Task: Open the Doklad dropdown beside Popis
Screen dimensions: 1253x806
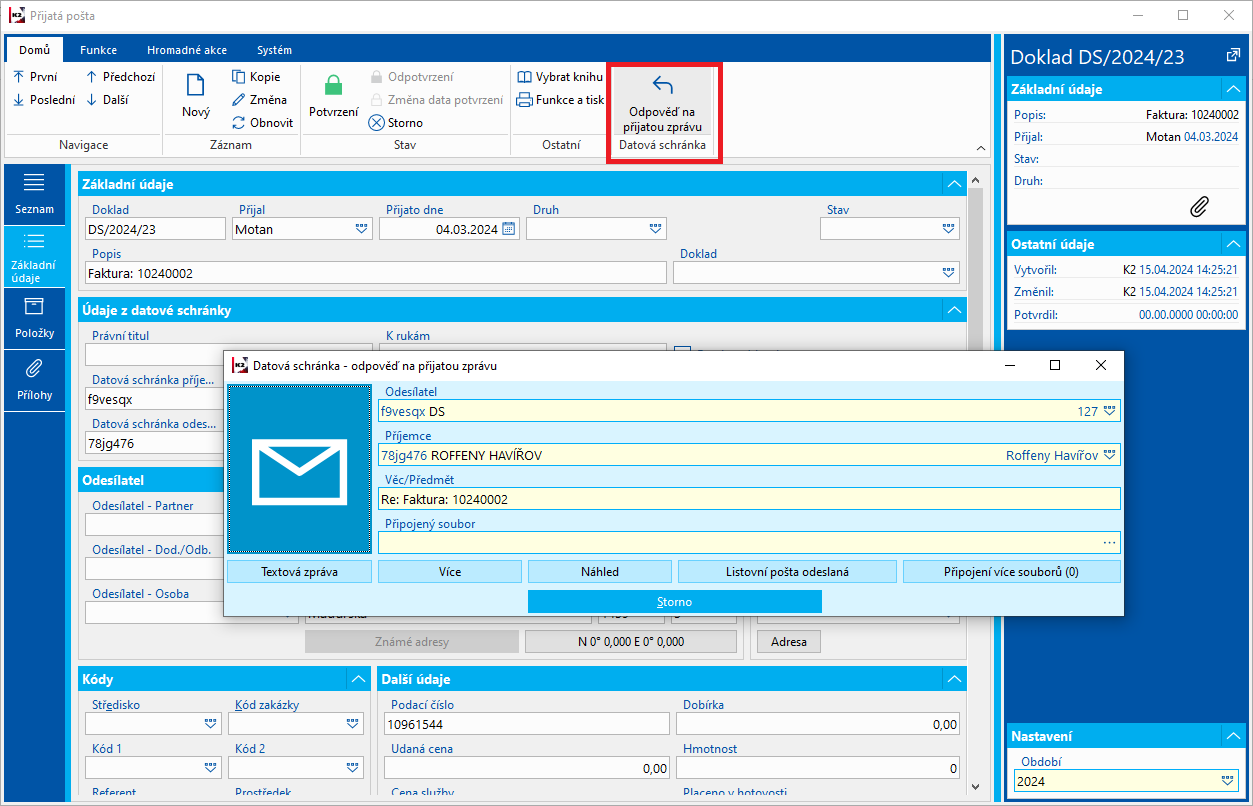Action: (948, 272)
